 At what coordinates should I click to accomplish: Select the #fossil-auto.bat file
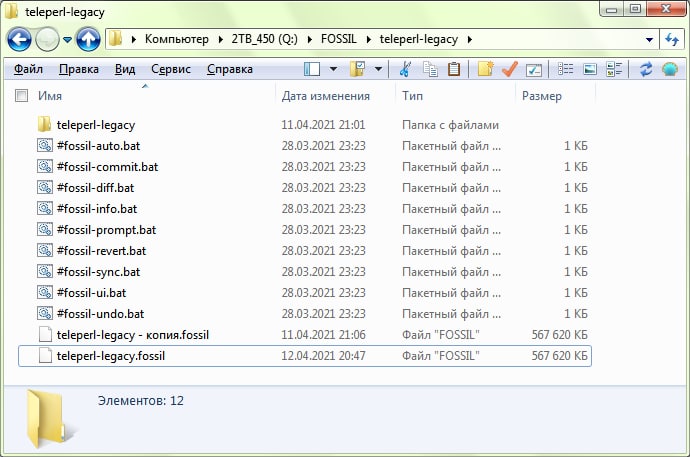(x=305, y=146)
